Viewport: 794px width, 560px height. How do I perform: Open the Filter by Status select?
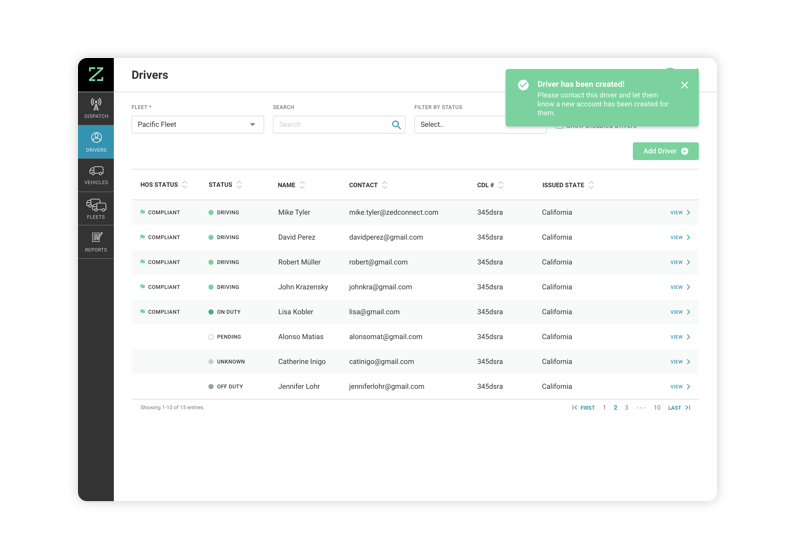click(x=460, y=125)
